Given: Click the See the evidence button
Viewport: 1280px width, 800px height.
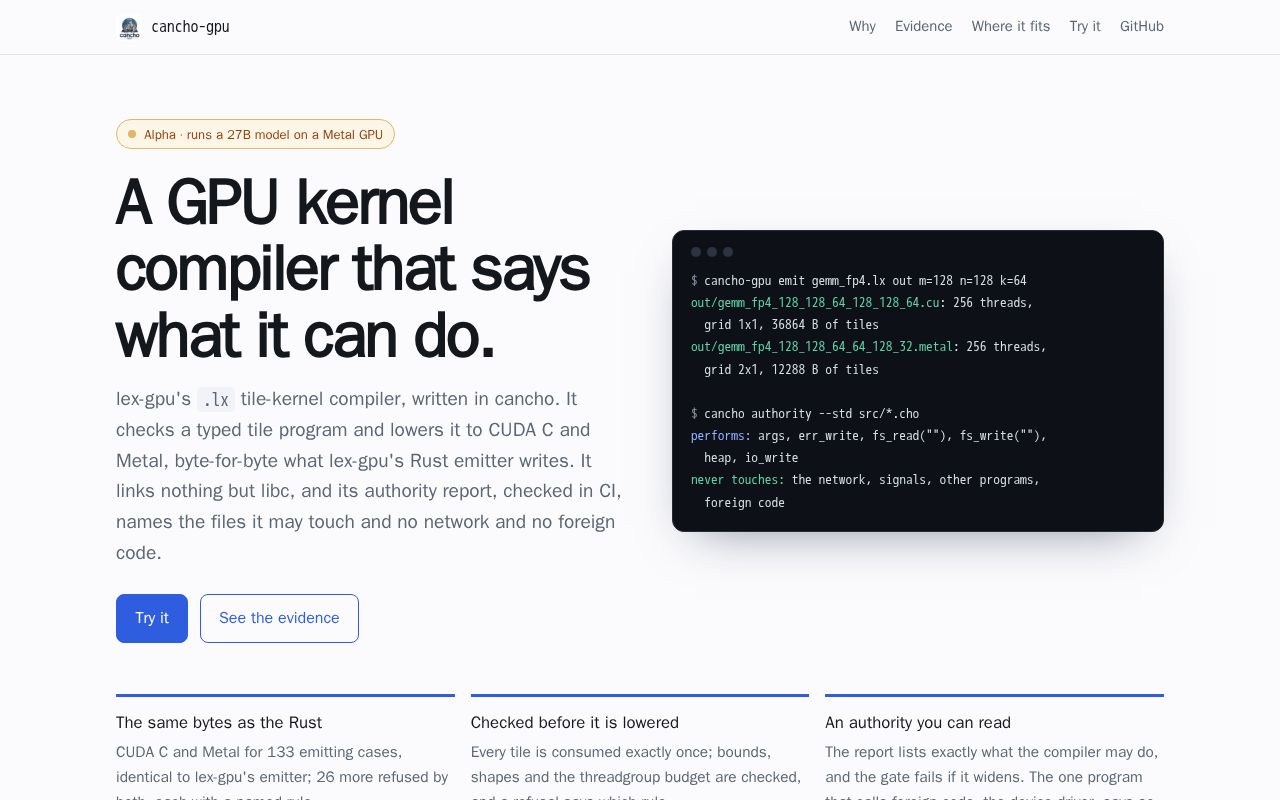Looking at the screenshot, I should [x=279, y=618].
